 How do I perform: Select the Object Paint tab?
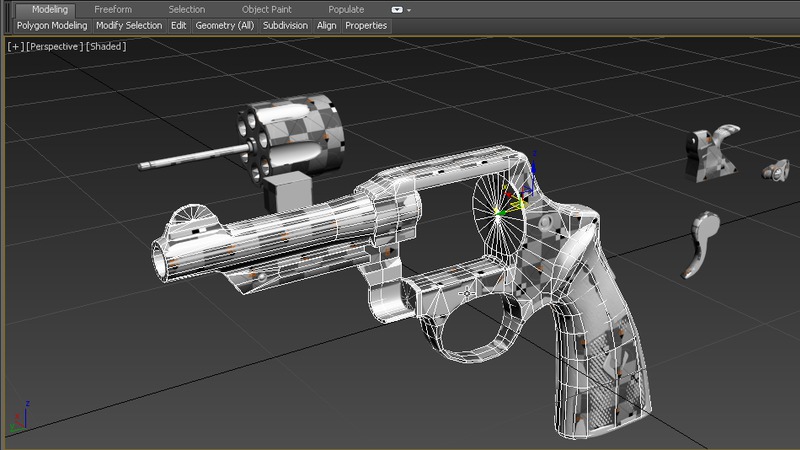268,9
